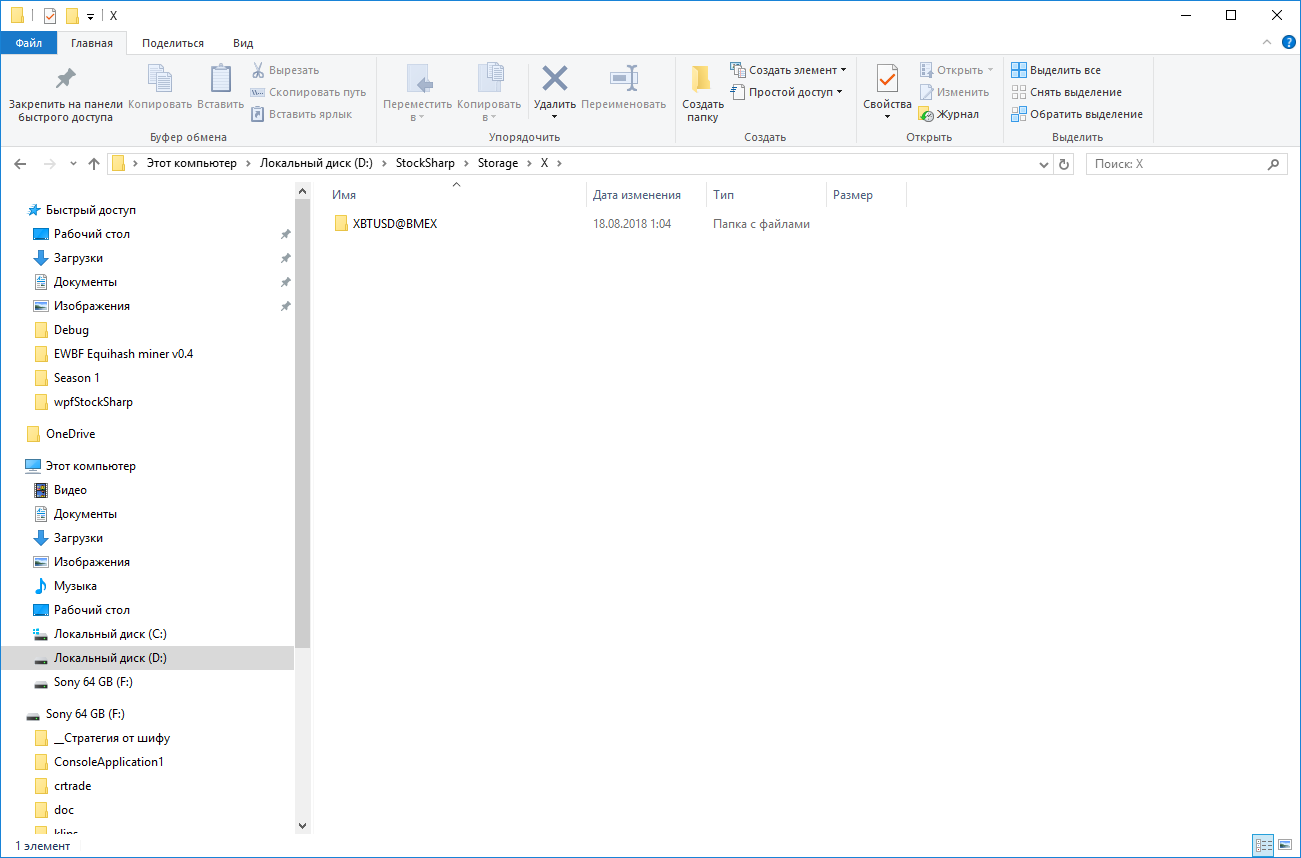This screenshot has width=1301, height=858.
Task: Refresh the current folder view
Action: 1064,164
